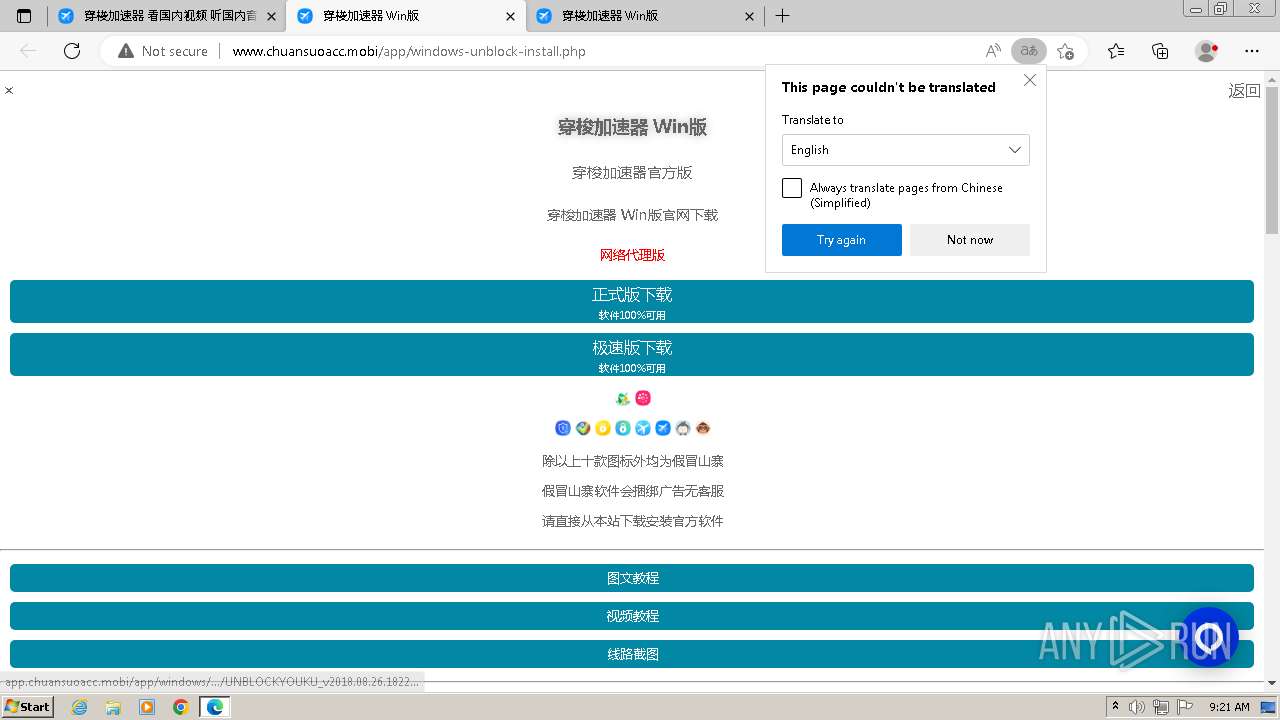Screen dimensions: 1280x720
Task: Open Chrome from taskbar
Action: [181, 707]
